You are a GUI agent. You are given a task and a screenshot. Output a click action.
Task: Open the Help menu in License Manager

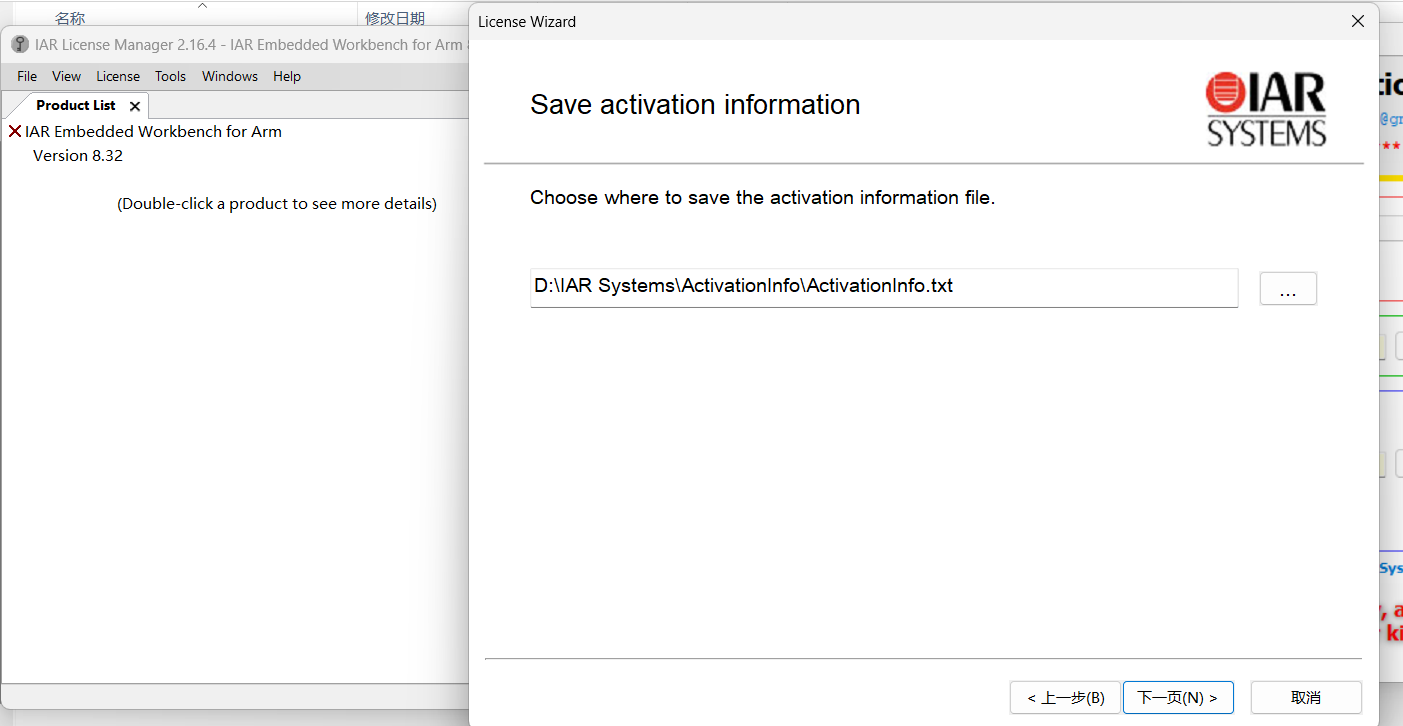click(x=287, y=76)
